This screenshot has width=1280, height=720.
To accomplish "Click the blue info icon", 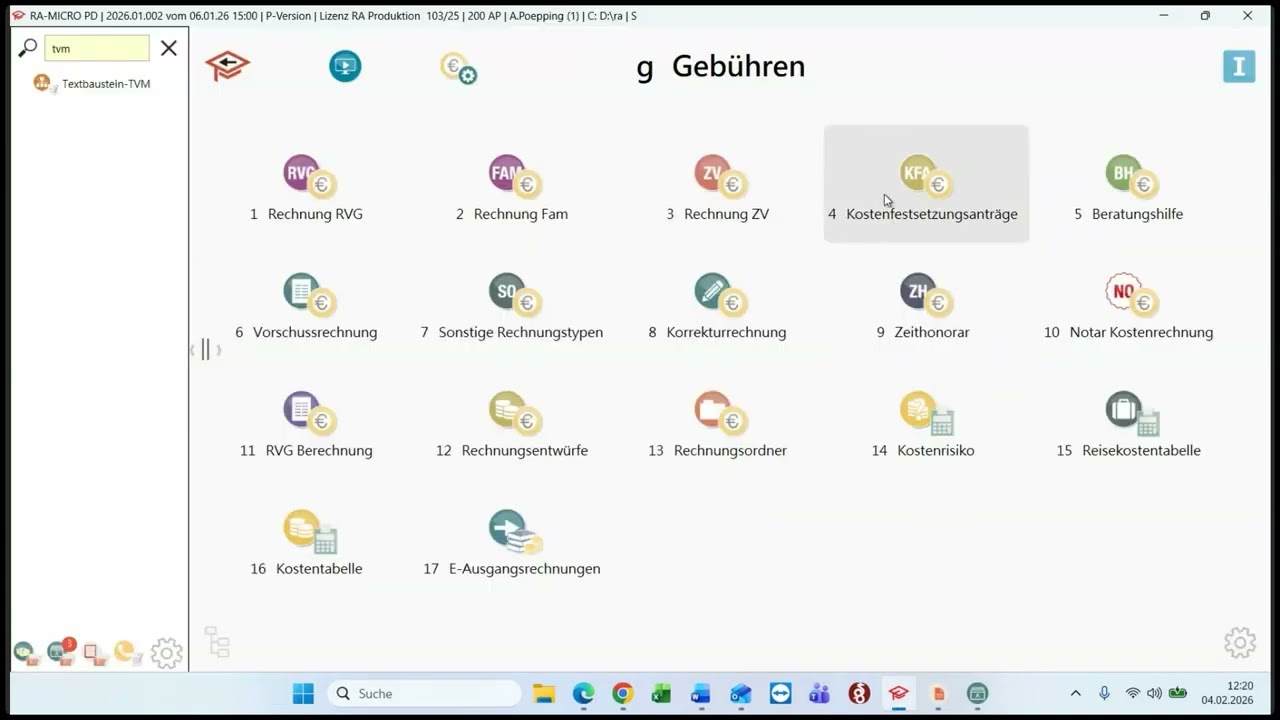I will (1239, 66).
